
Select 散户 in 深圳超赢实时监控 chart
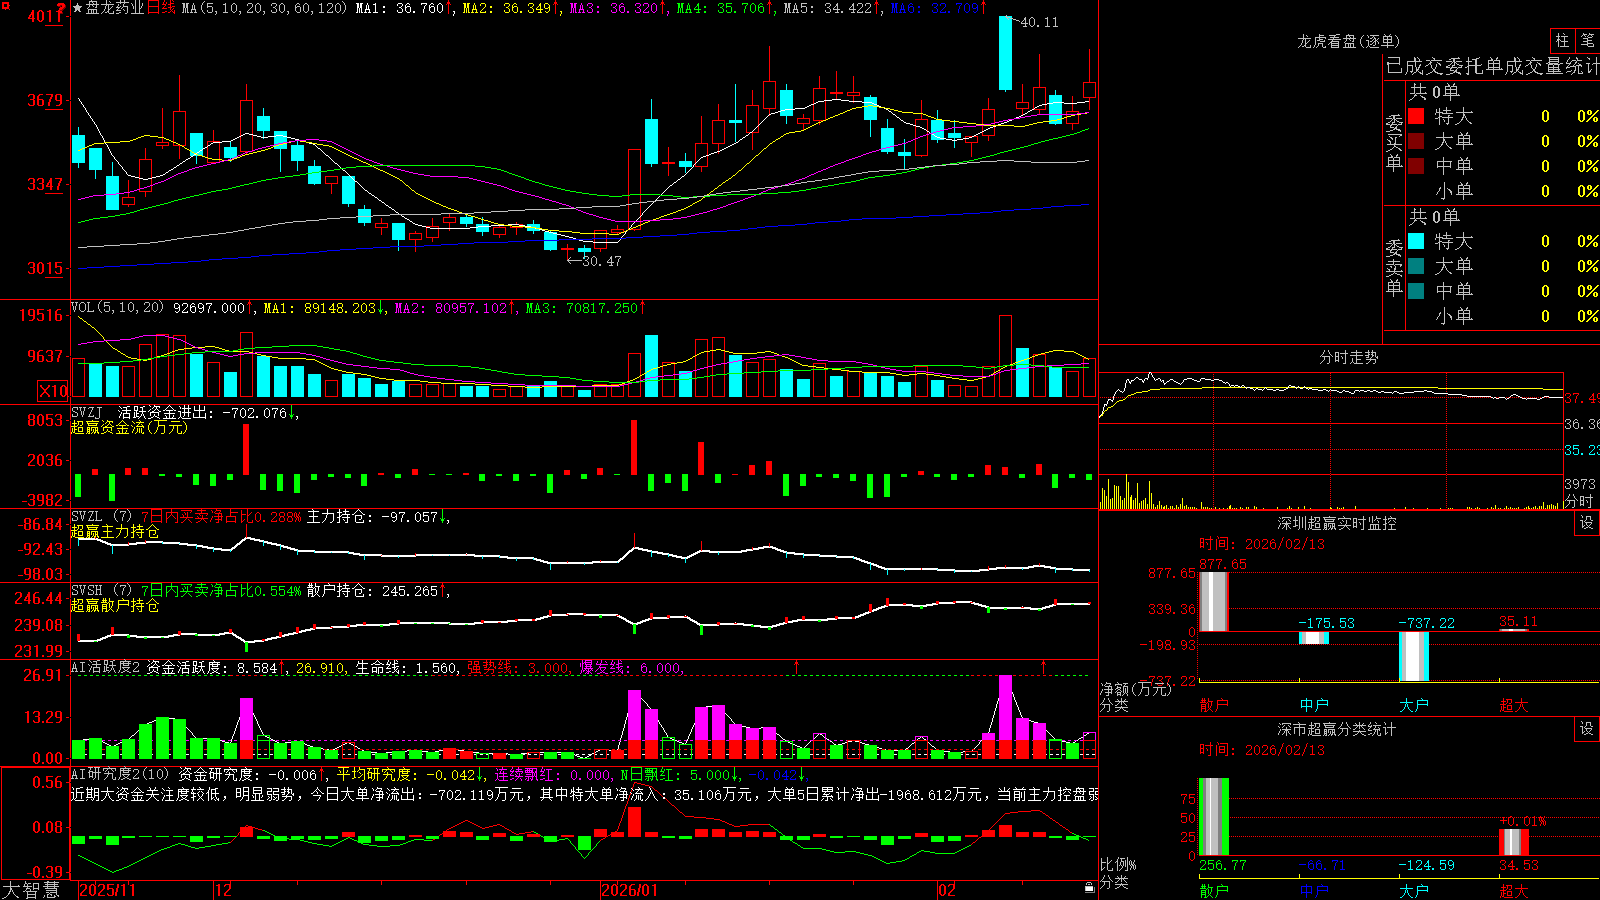pyautogui.click(x=1214, y=705)
